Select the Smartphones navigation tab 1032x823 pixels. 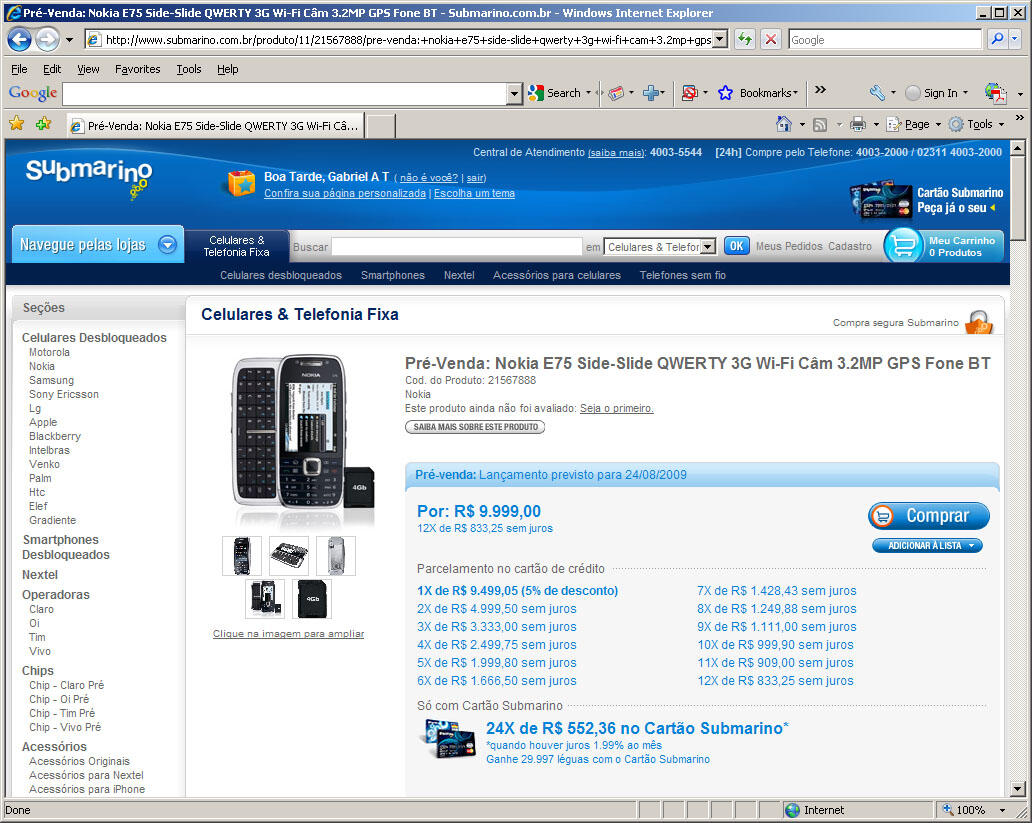point(392,275)
